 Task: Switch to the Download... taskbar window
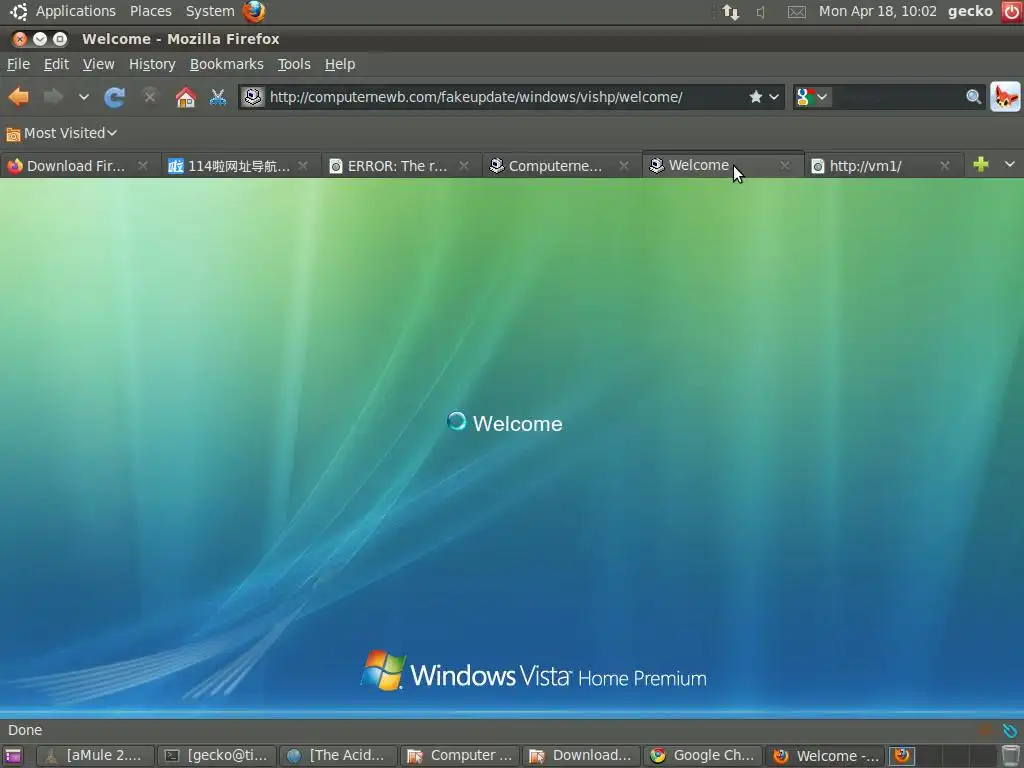tap(582, 756)
